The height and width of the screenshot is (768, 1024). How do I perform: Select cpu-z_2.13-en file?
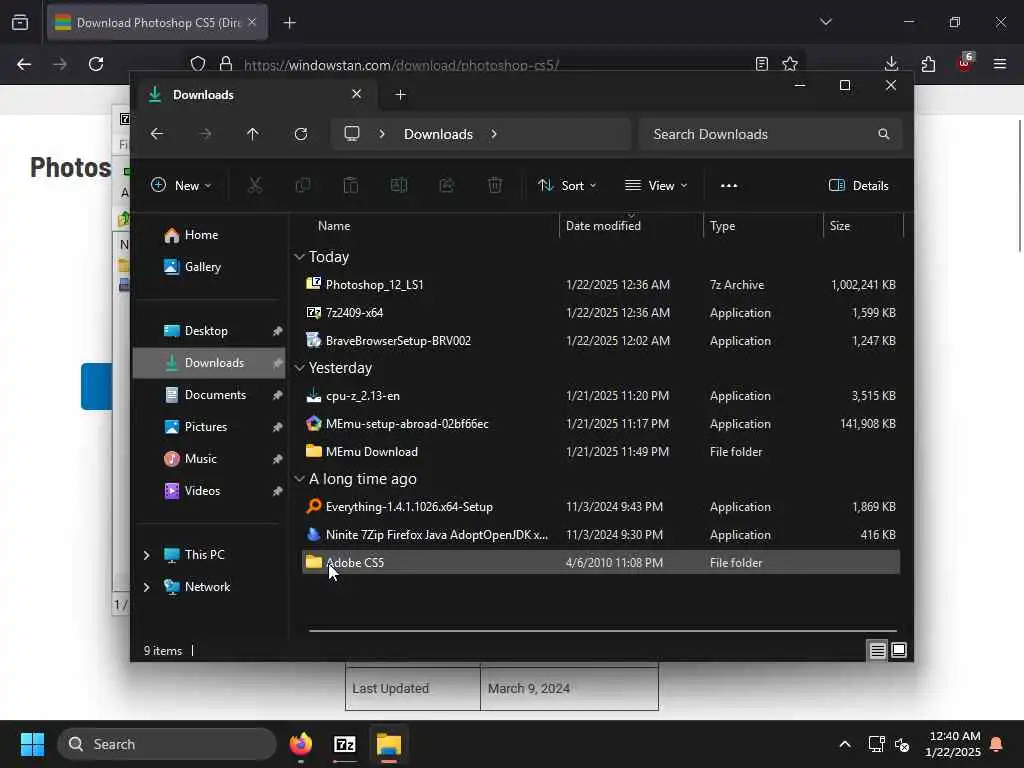pyautogui.click(x=601, y=396)
